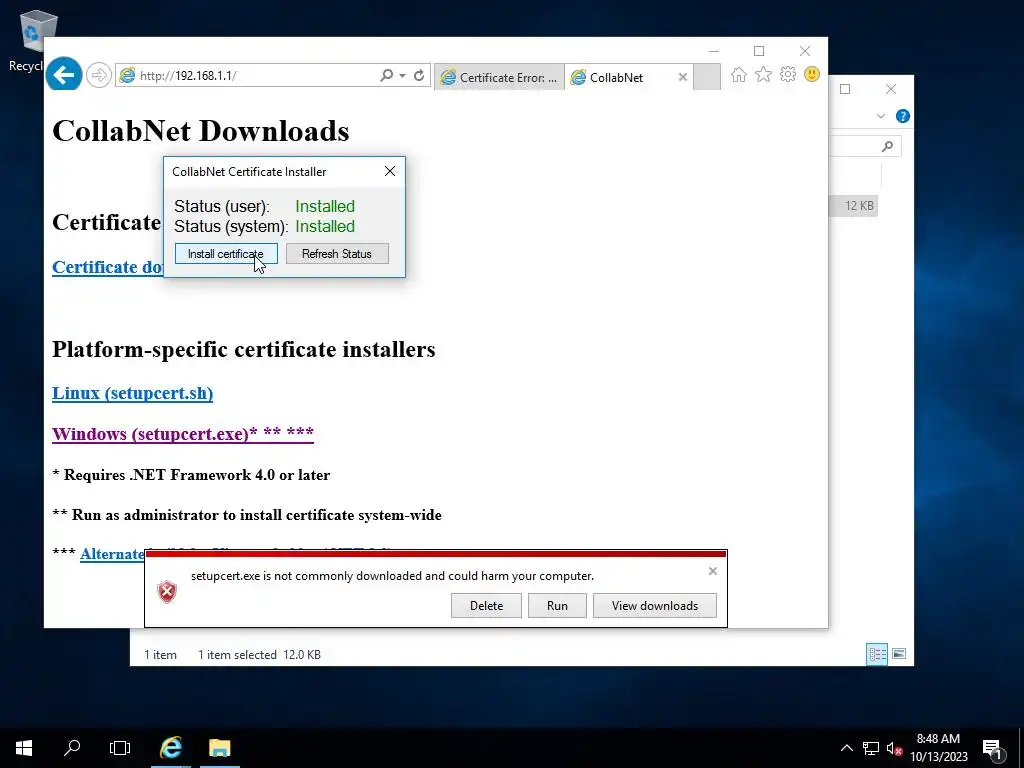Open the Windows Start menu
This screenshot has width=1024, height=768.
(24, 748)
